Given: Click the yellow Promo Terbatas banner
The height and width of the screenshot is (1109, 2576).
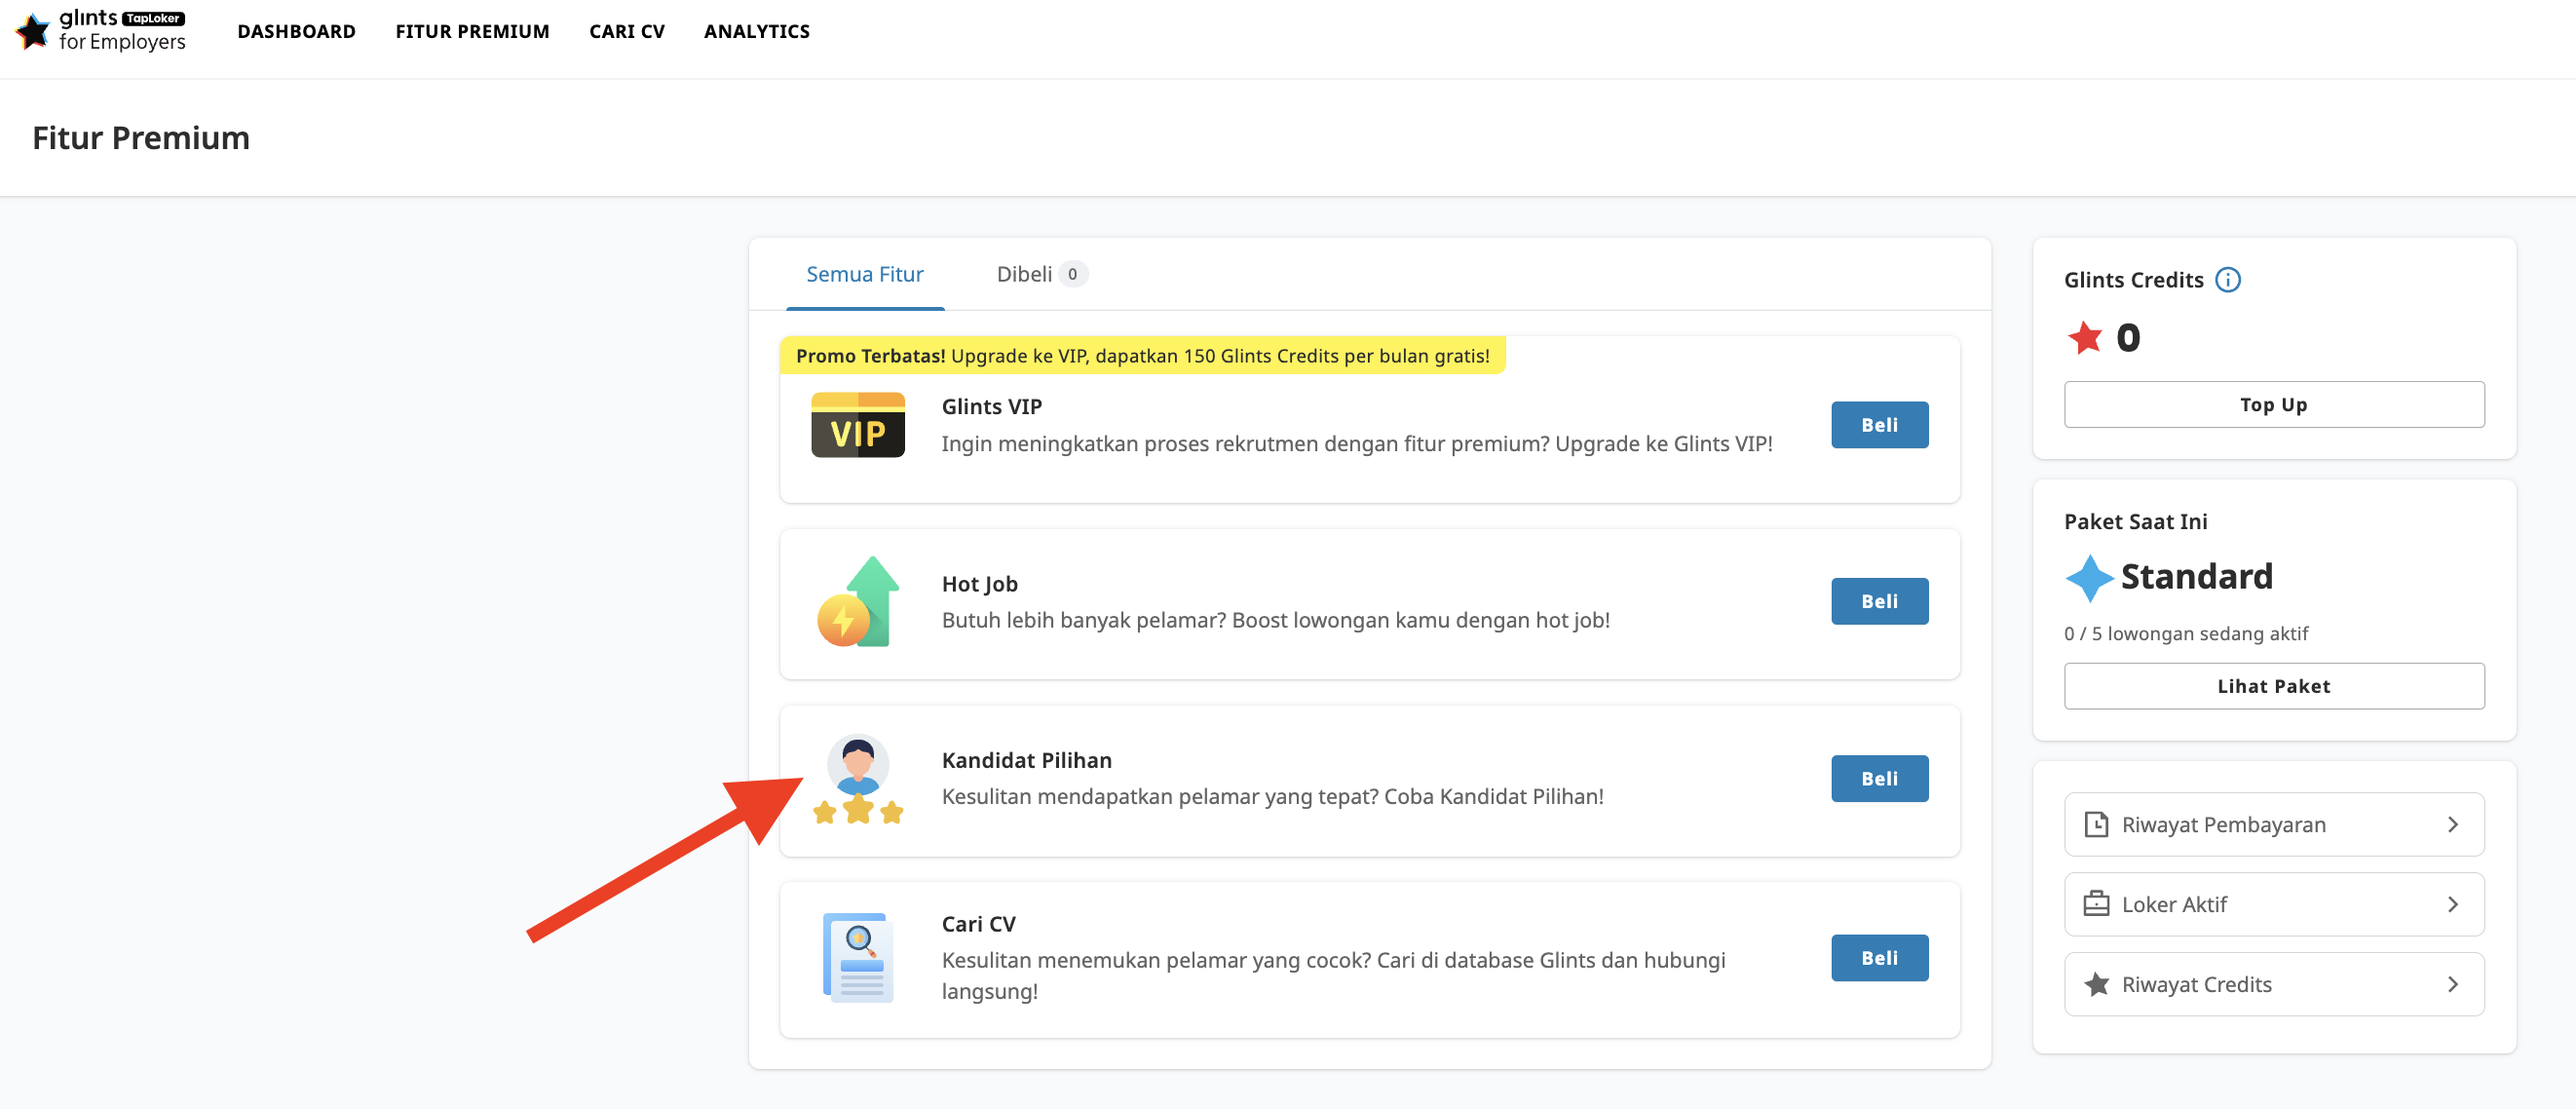Looking at the screenshot, I should pos(1141,356).
